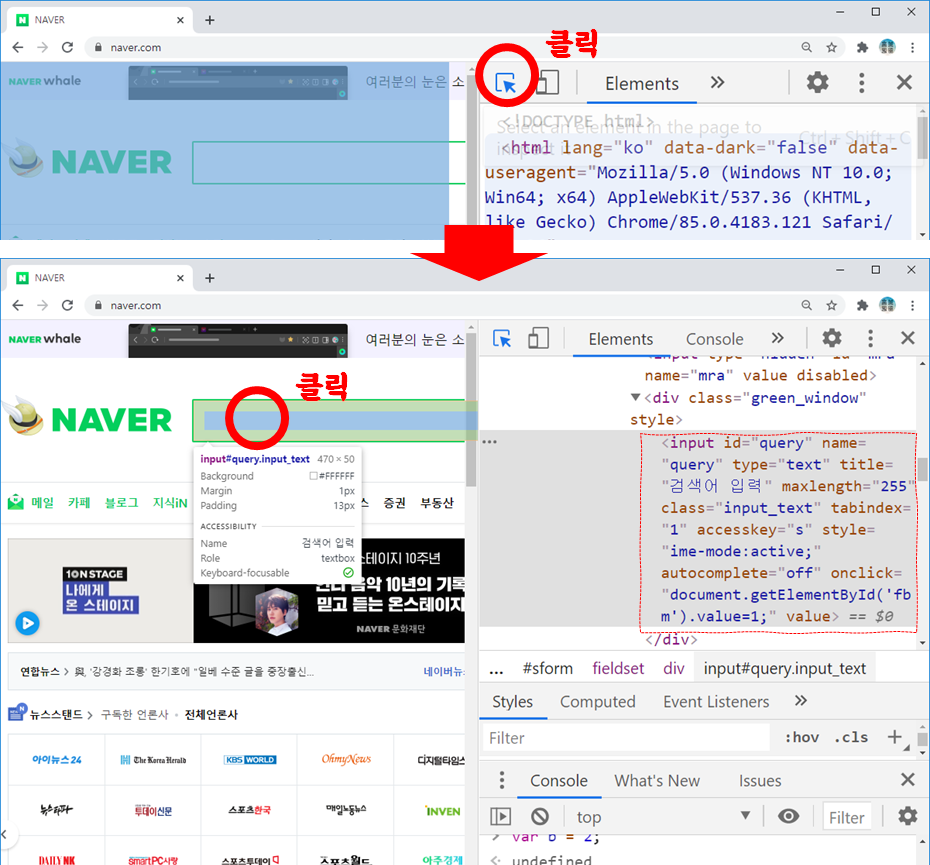Viewport: 930px width, 865px height.
Task: Click back arrow in the lower browser window
Action: click(x=18, y=306)
